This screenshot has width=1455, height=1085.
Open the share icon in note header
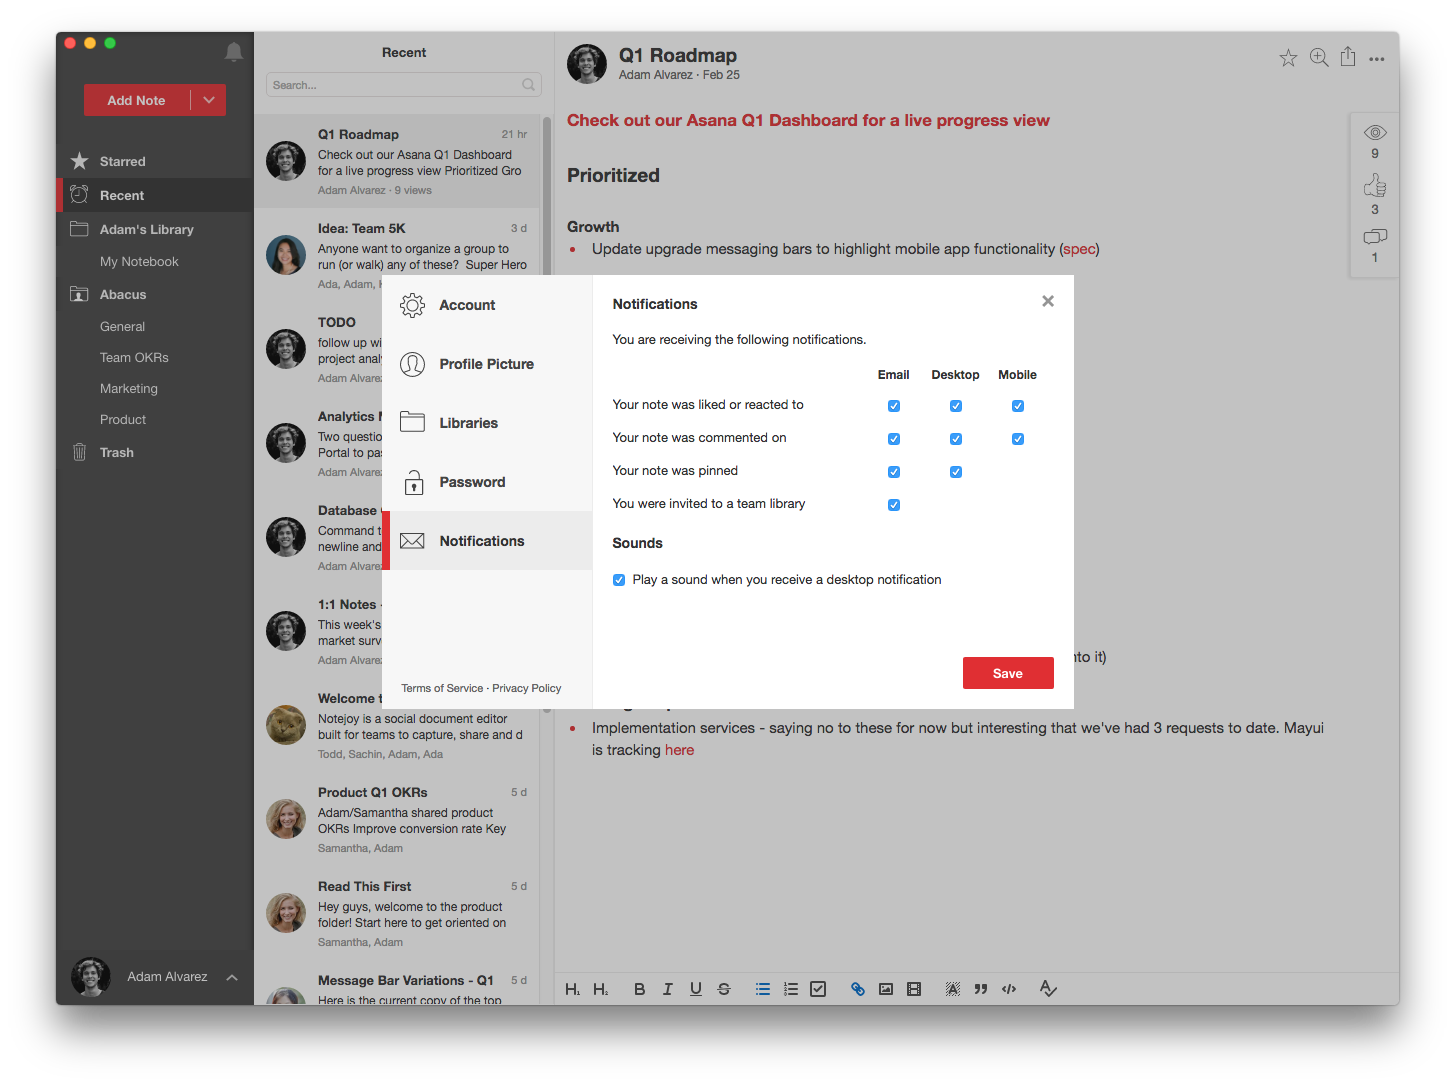(x=1348, y=57)
